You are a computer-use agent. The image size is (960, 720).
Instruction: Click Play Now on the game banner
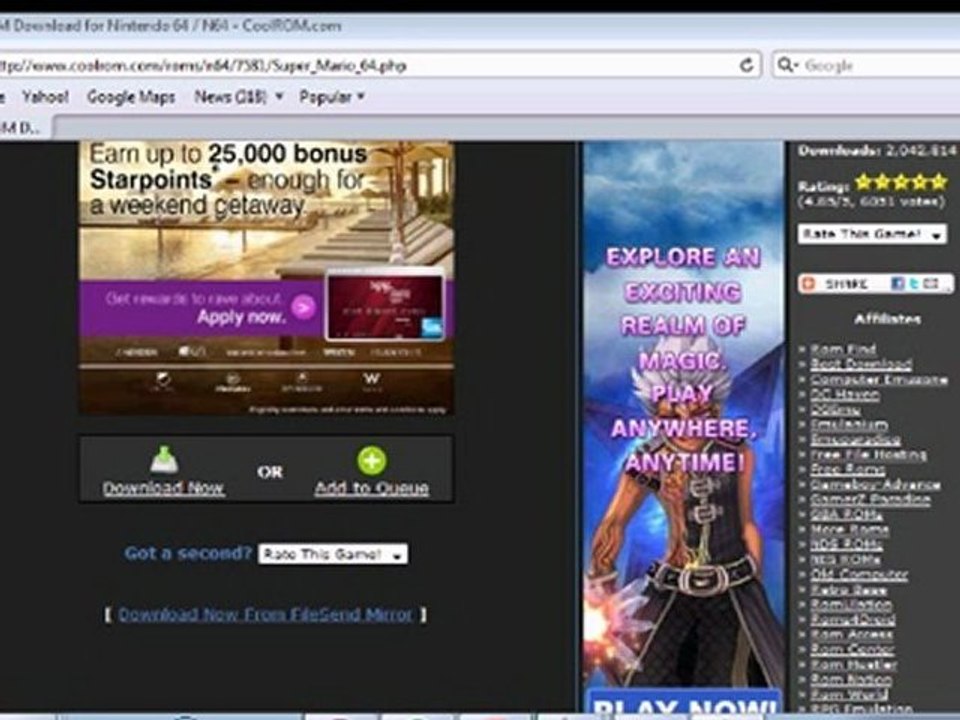click(x=684, y=705)
